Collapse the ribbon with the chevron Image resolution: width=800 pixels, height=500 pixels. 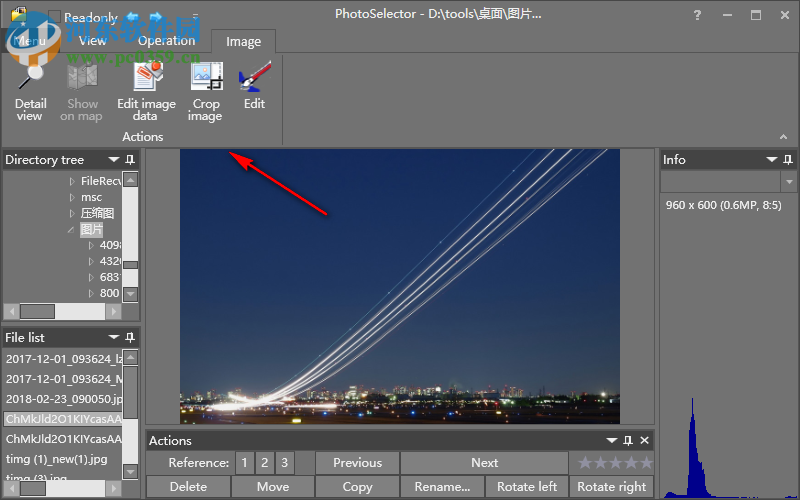point(783,137)
